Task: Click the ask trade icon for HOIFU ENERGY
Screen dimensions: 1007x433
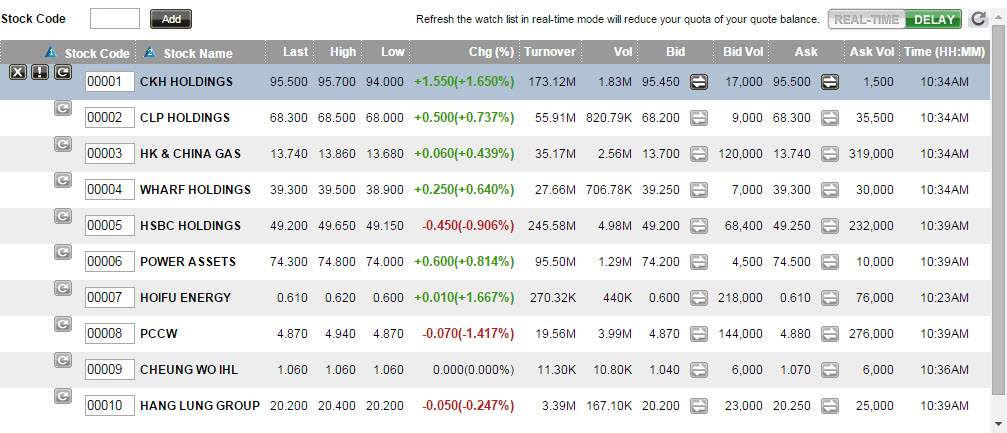Action: pyautogui.click(x=830, y=297)
